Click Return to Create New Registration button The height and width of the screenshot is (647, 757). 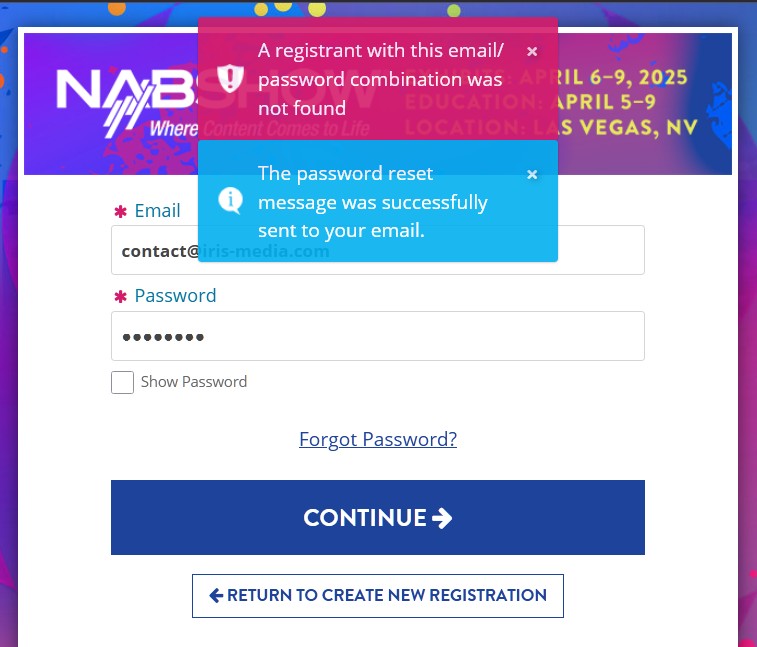coord(378,596)
